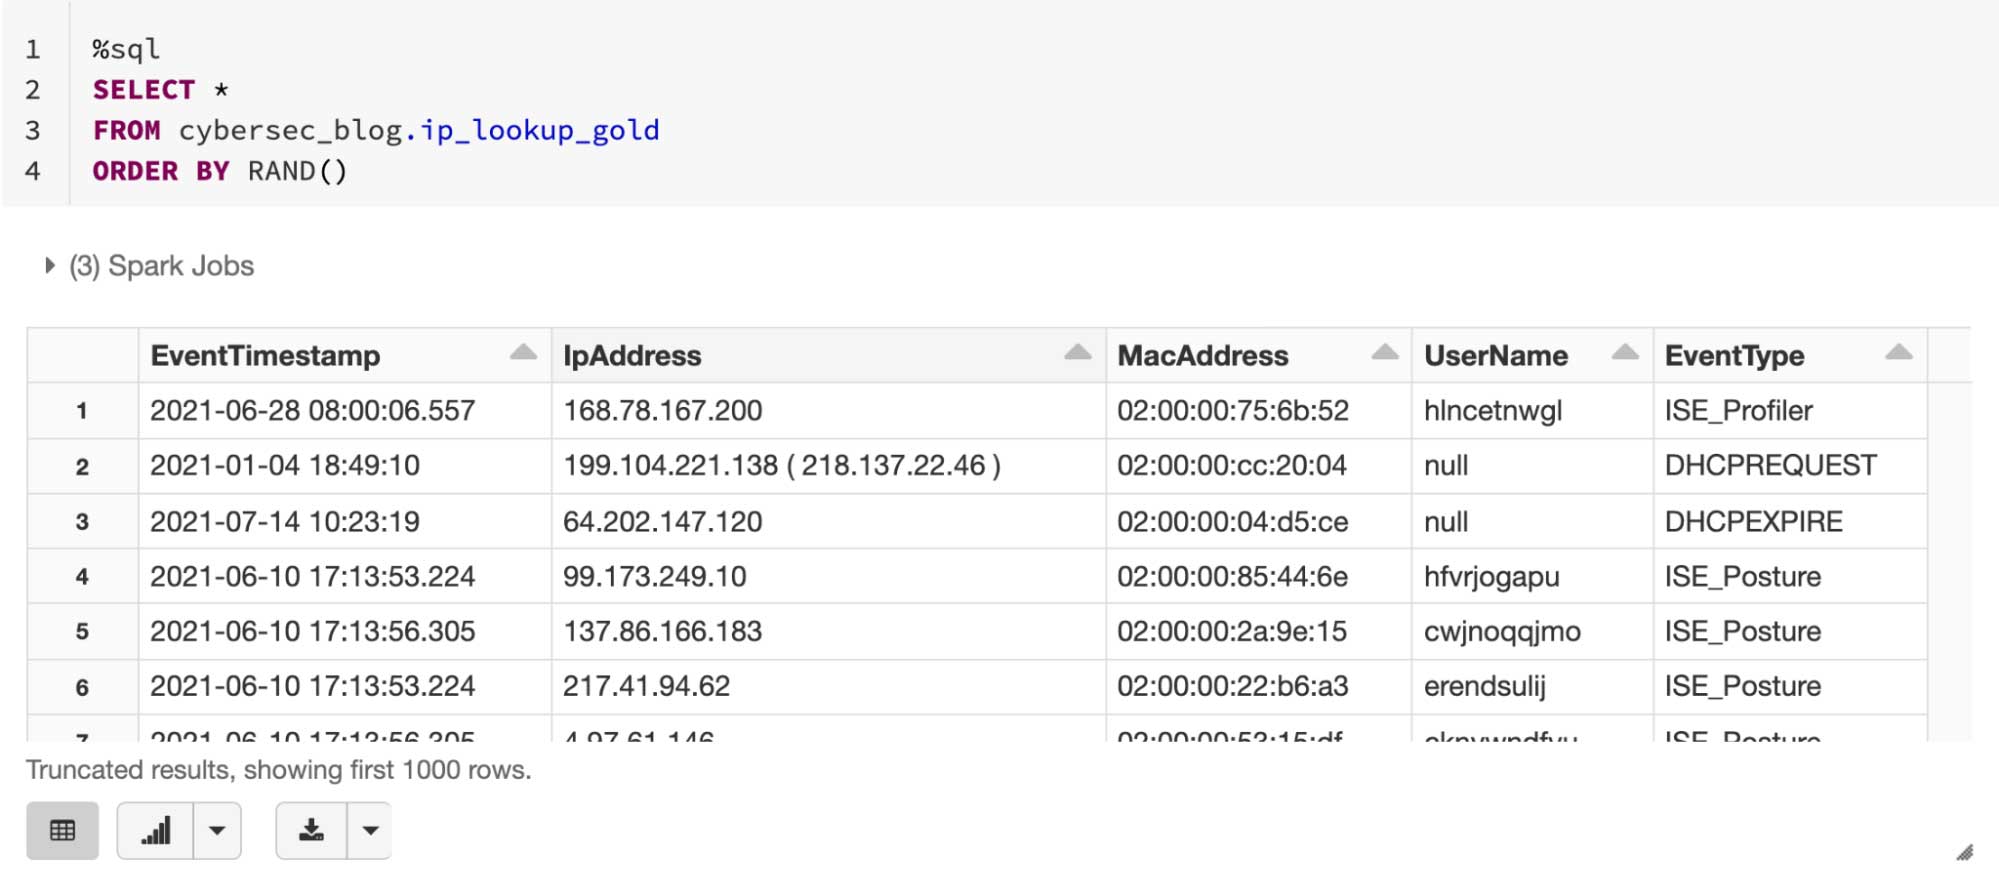Select cell with IP 168.78.167.200
1999x885 pixels.
click(662, 411)
